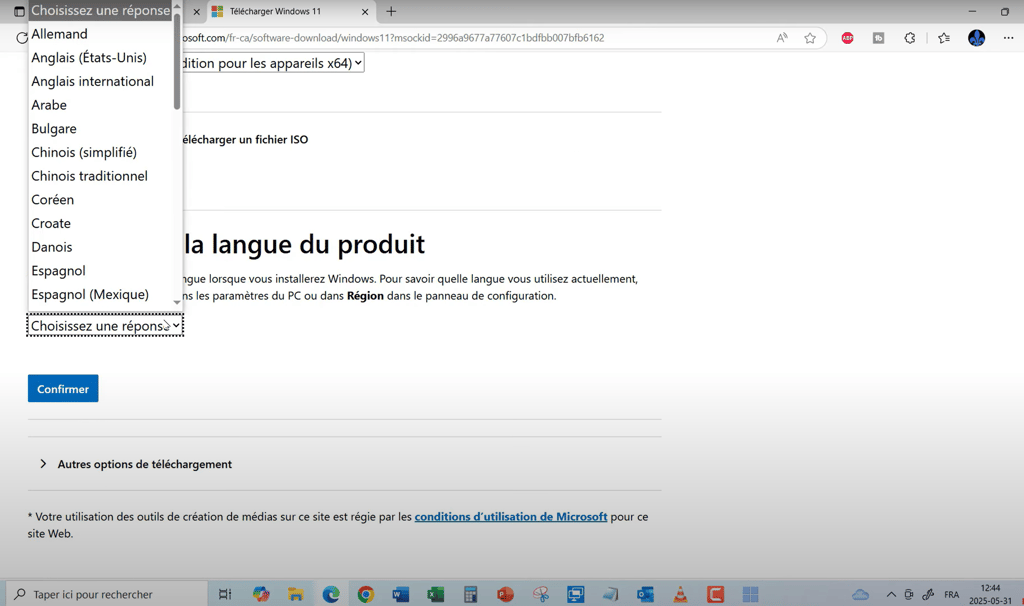The height and width of the screenshot is (606, 1024).
Task: Select Anglais (États-Unis) option
Action: click(100, 57)
